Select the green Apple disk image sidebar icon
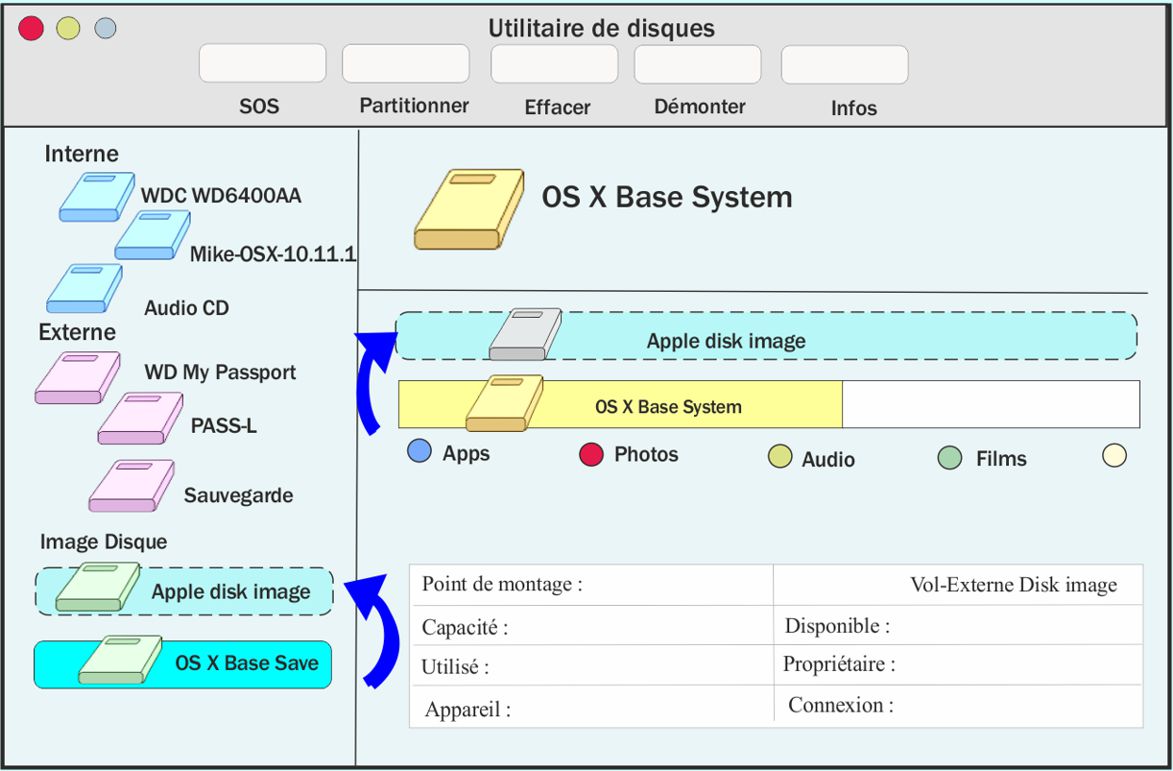The height and width of the screenshot is (771, 1173). (98, 587)
